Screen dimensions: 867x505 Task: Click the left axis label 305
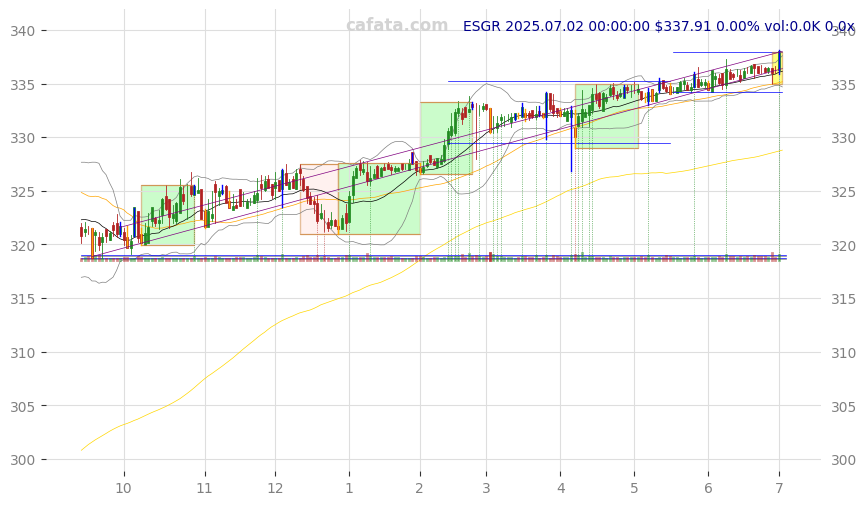click(23, 407)
